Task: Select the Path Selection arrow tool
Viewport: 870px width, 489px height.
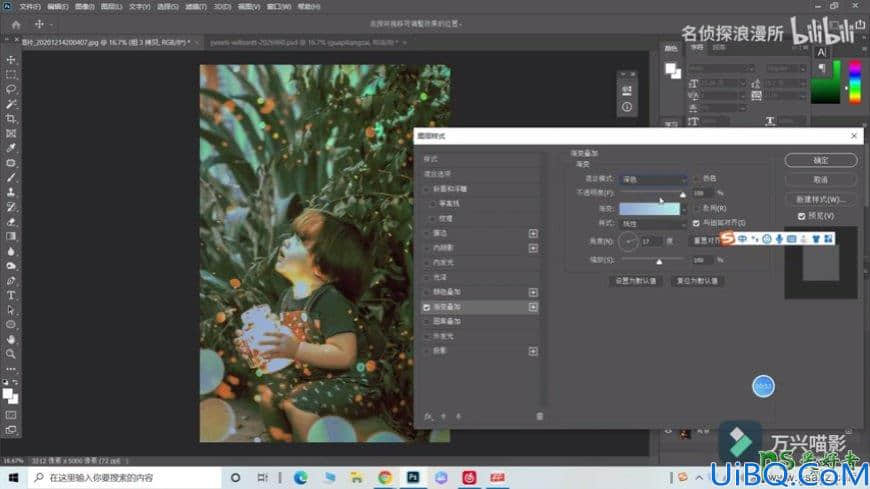Action: (x=11, y=310)
